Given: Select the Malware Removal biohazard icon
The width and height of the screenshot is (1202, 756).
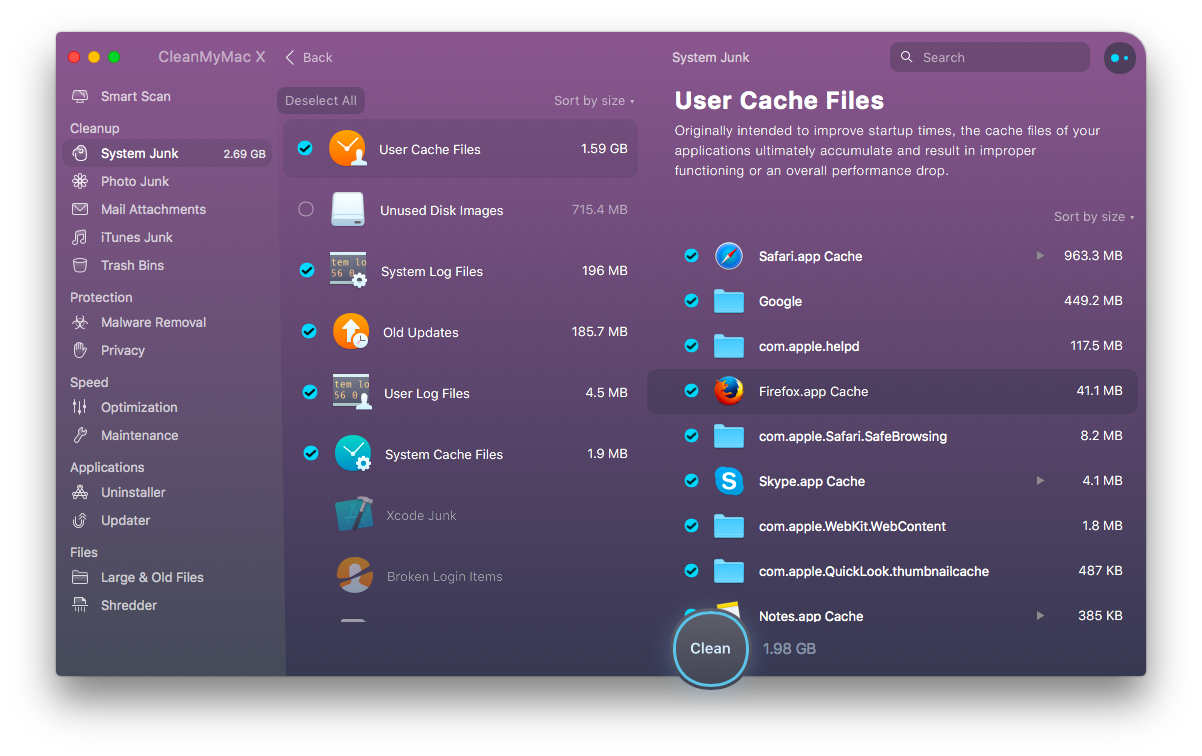Looking at the screenshot, I should pyautogui.click(x=80, y=323).
